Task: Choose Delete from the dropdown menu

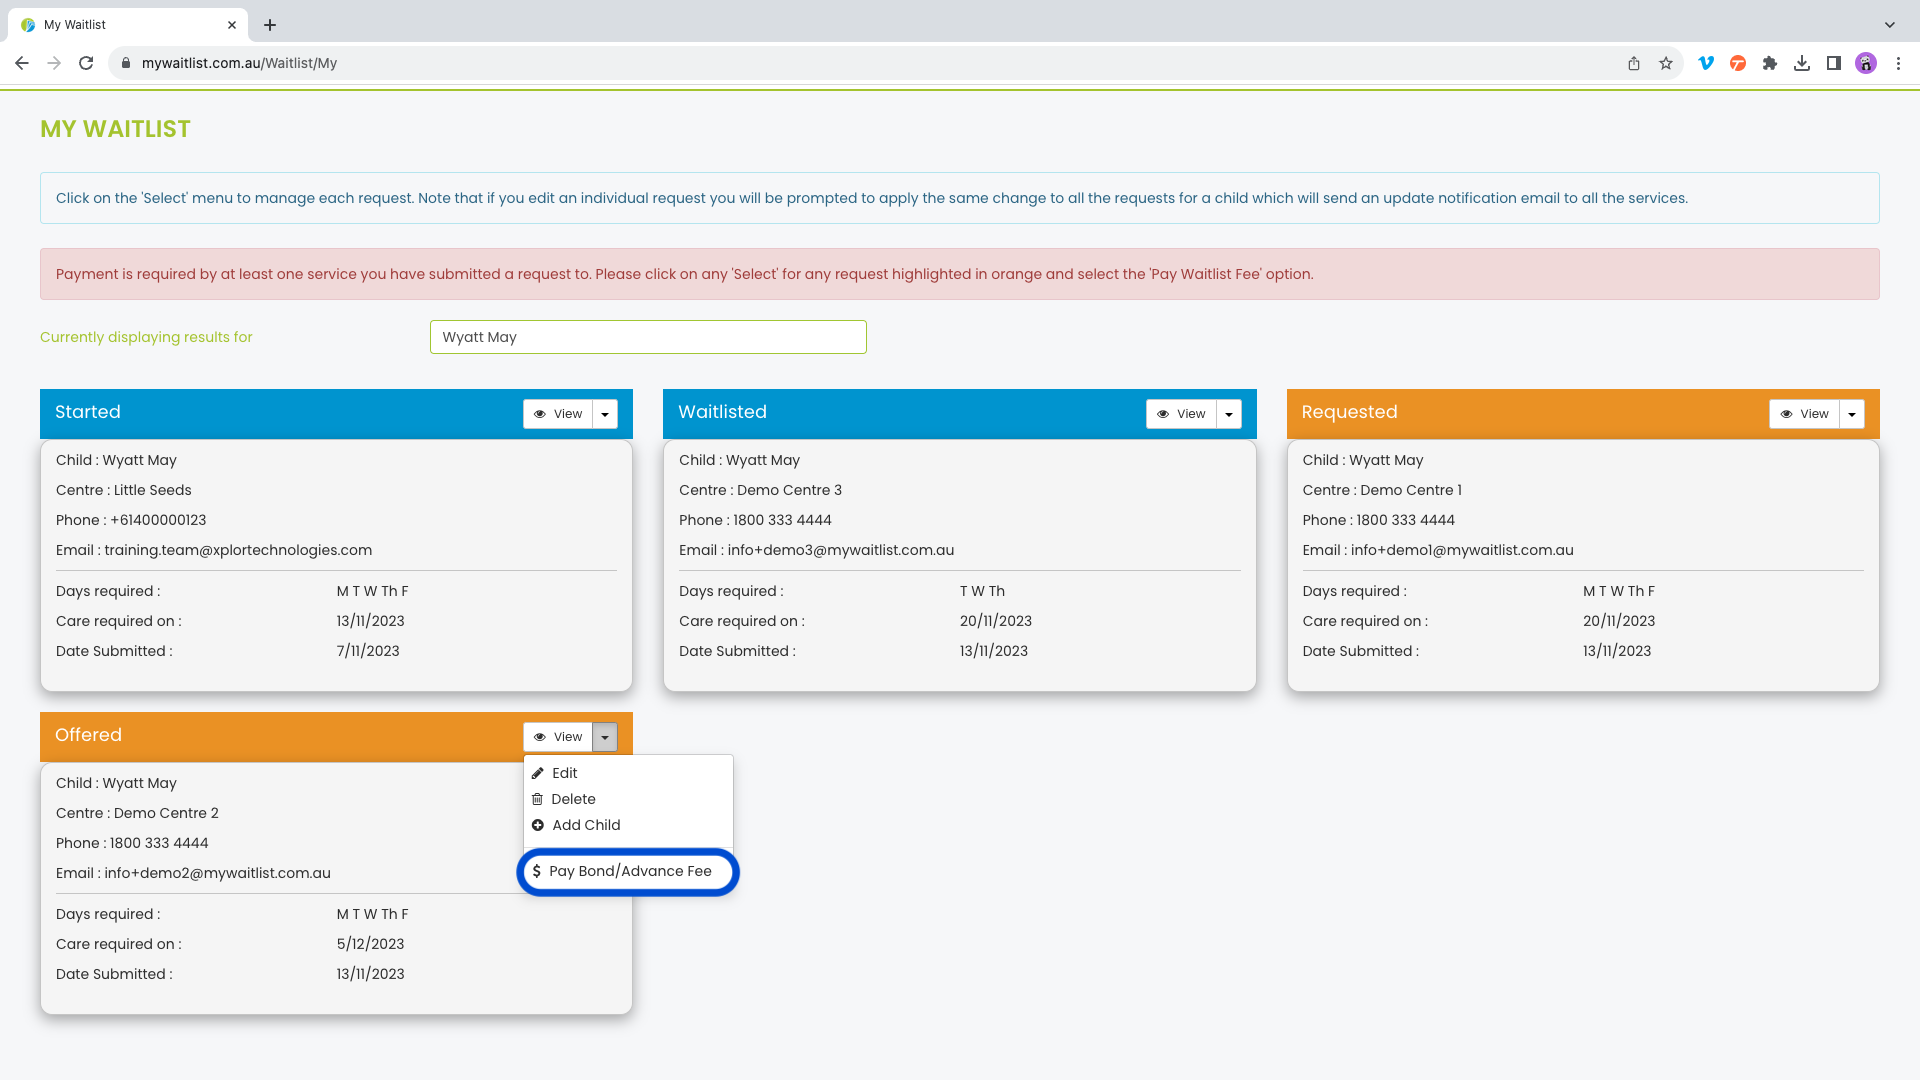Action: pyautogui.click(x=573, y=799)
